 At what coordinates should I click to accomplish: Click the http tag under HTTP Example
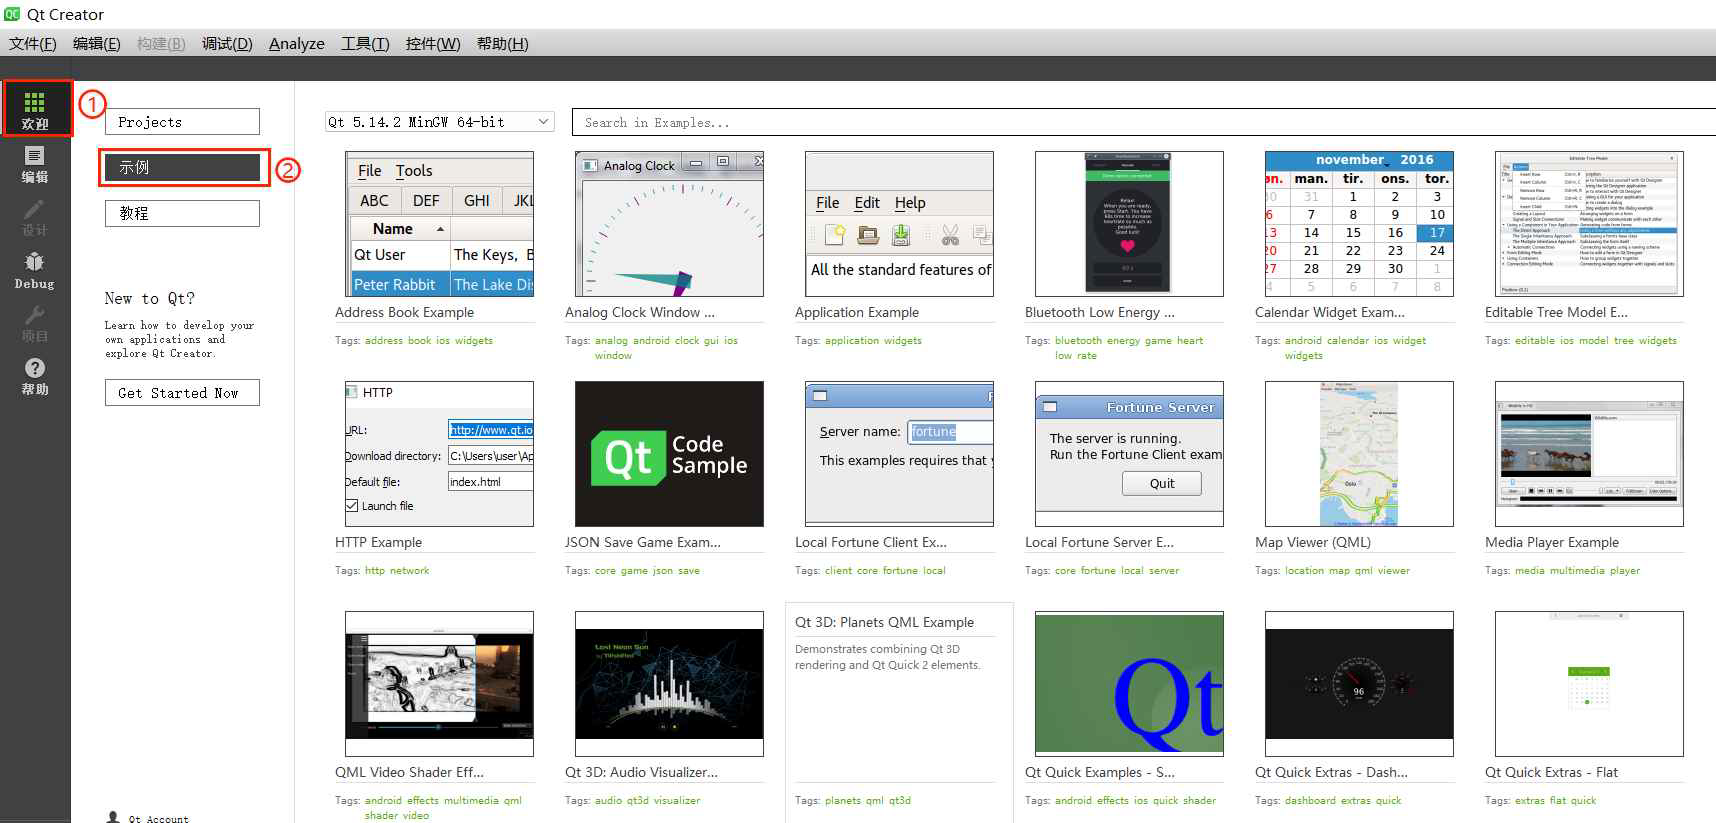375,571
